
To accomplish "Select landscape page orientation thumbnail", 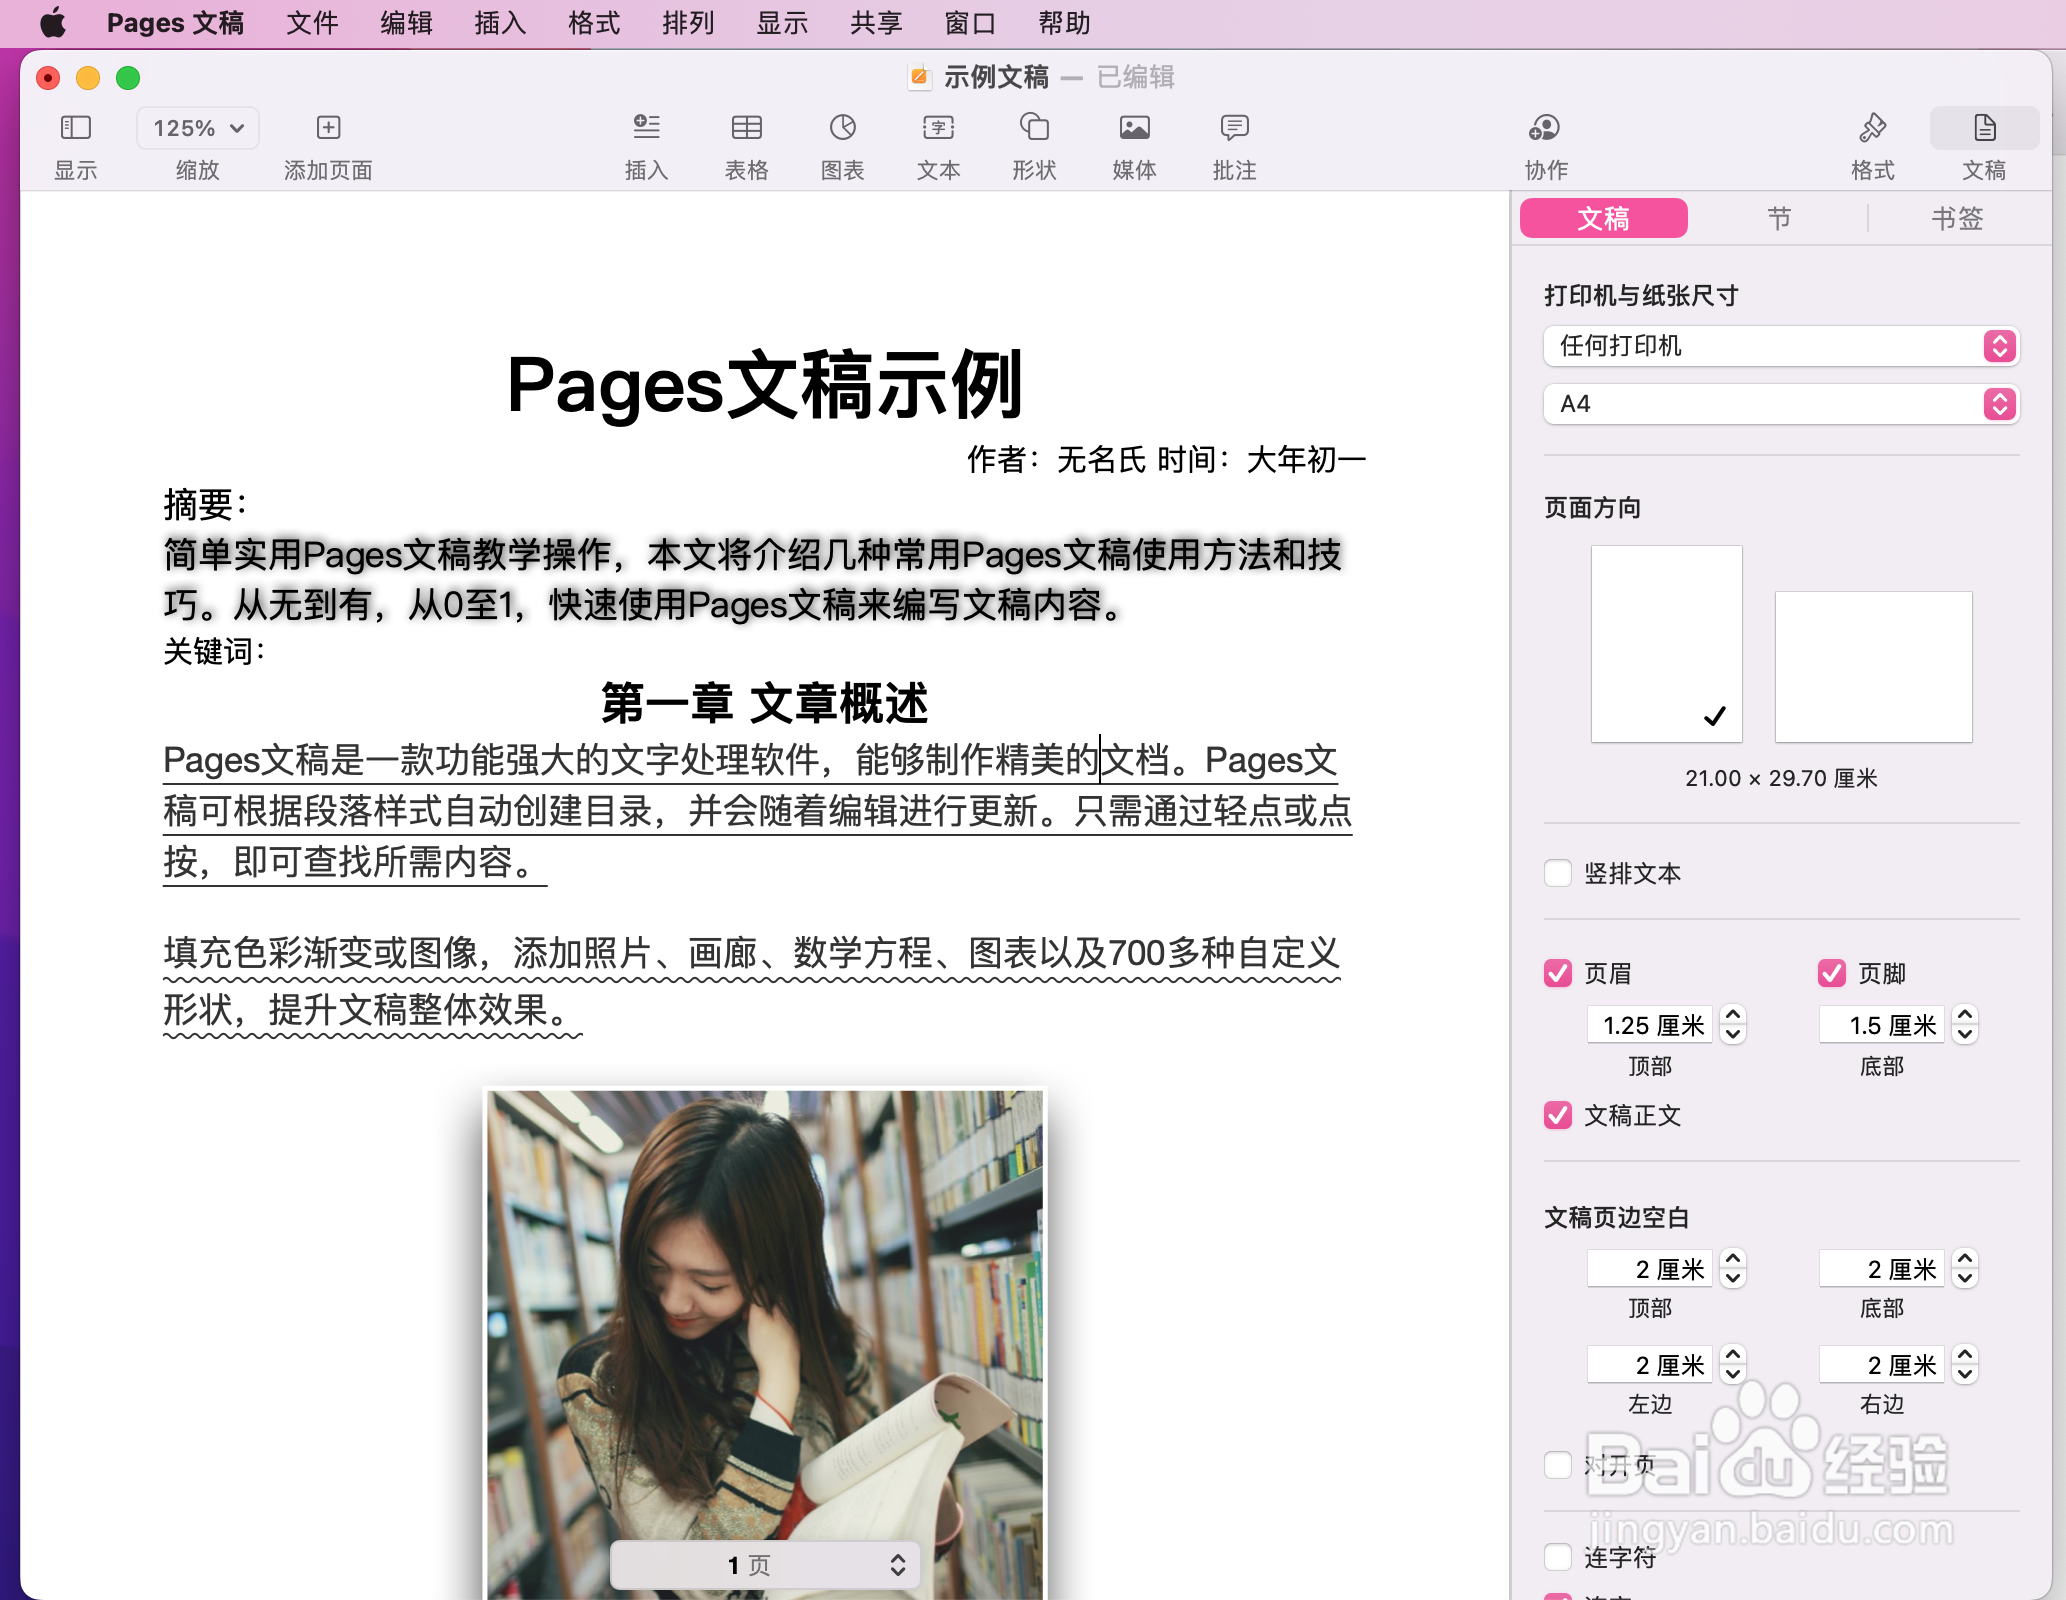I will (1873, 667).
